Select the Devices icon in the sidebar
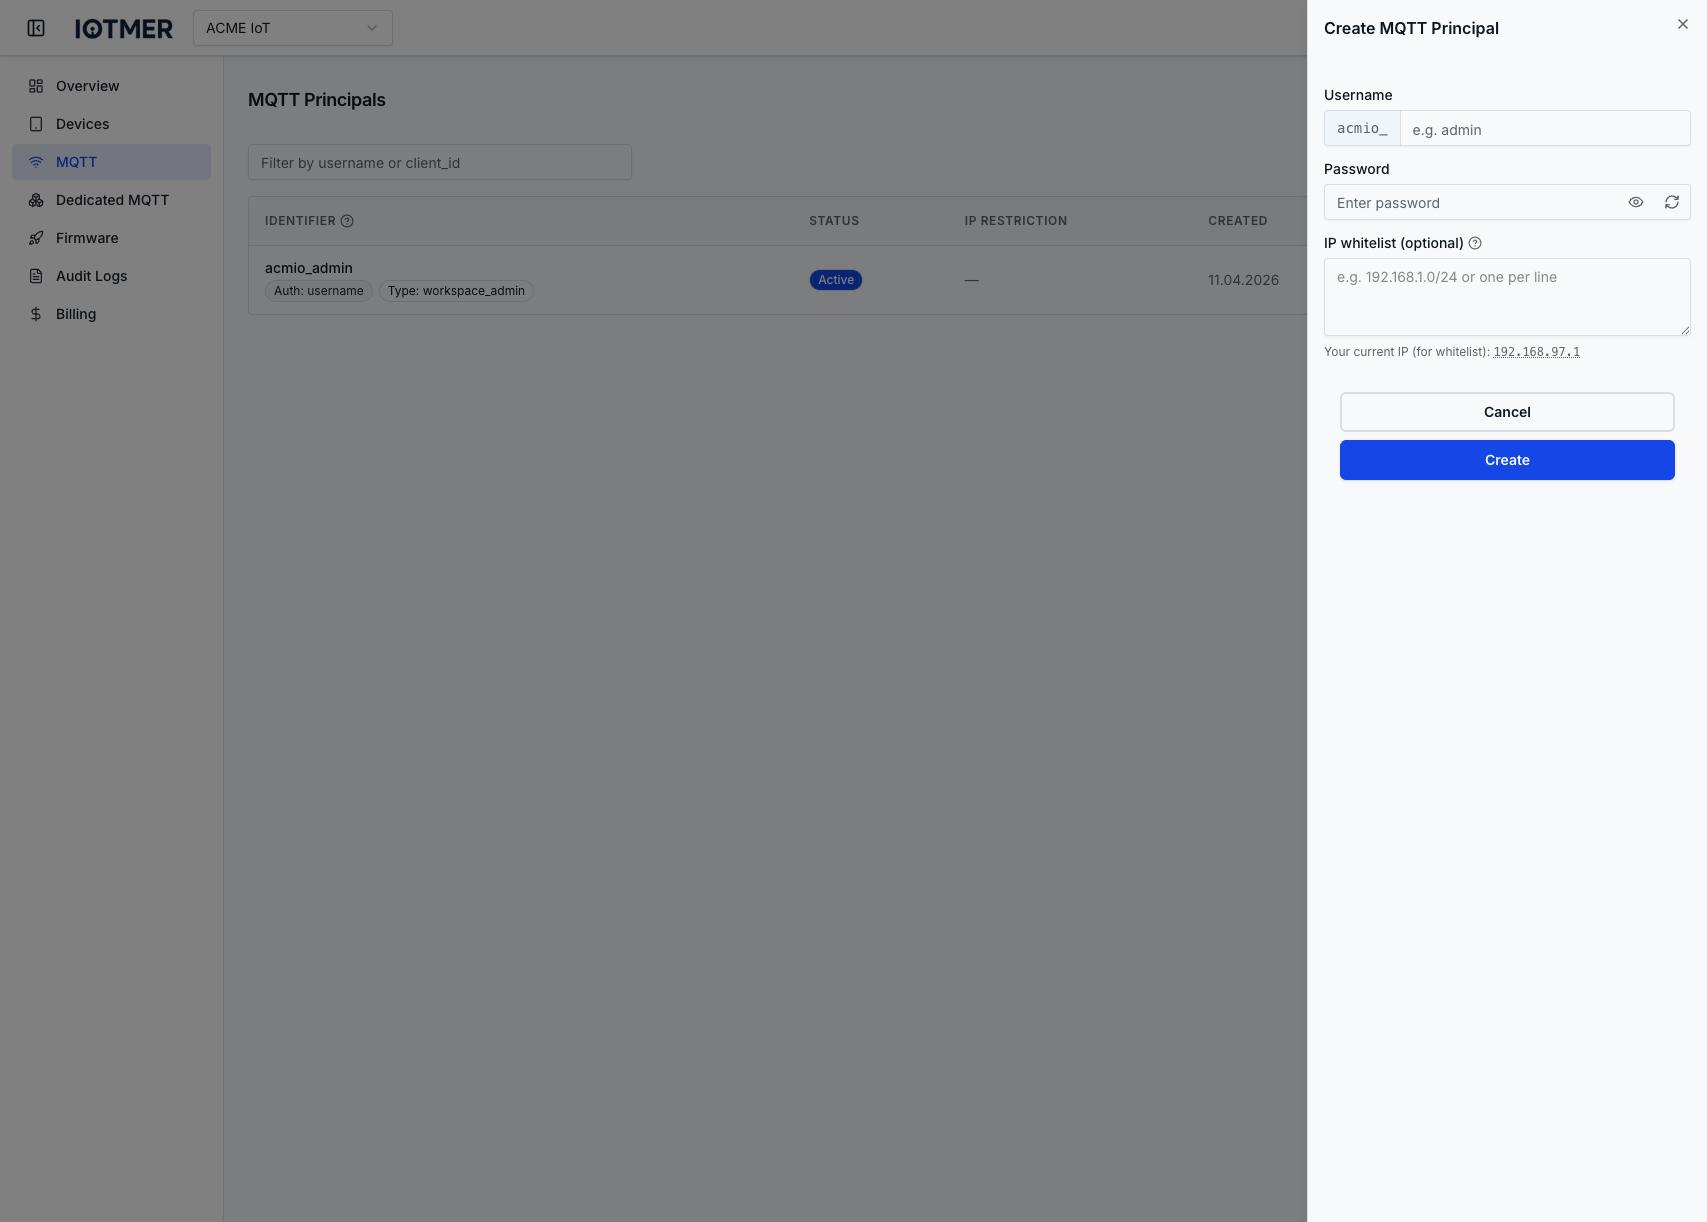The width and height of the screenshot is (1707, 1222). coord(35,123)
